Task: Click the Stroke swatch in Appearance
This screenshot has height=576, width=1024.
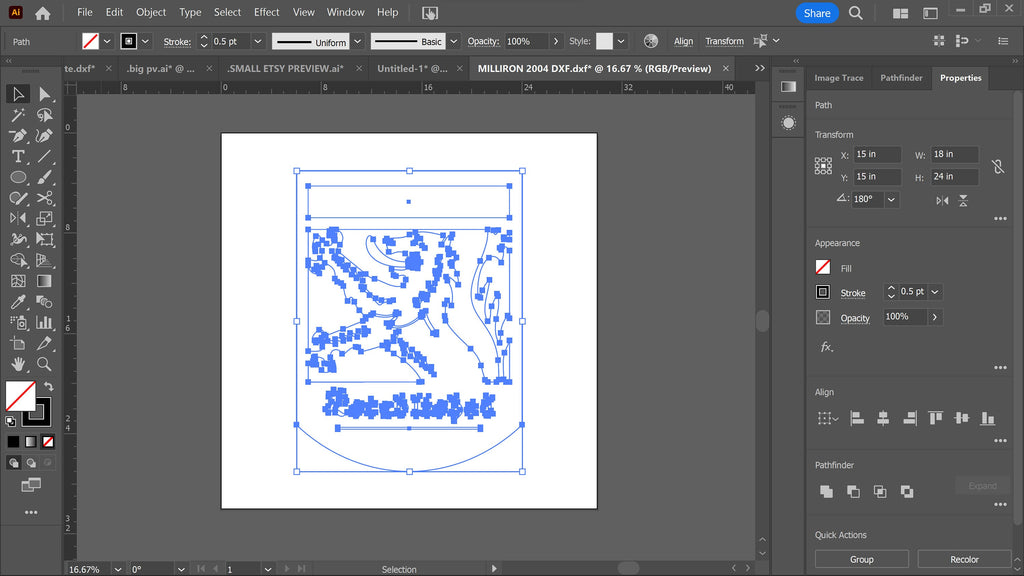Action: (x=823, y=292)
